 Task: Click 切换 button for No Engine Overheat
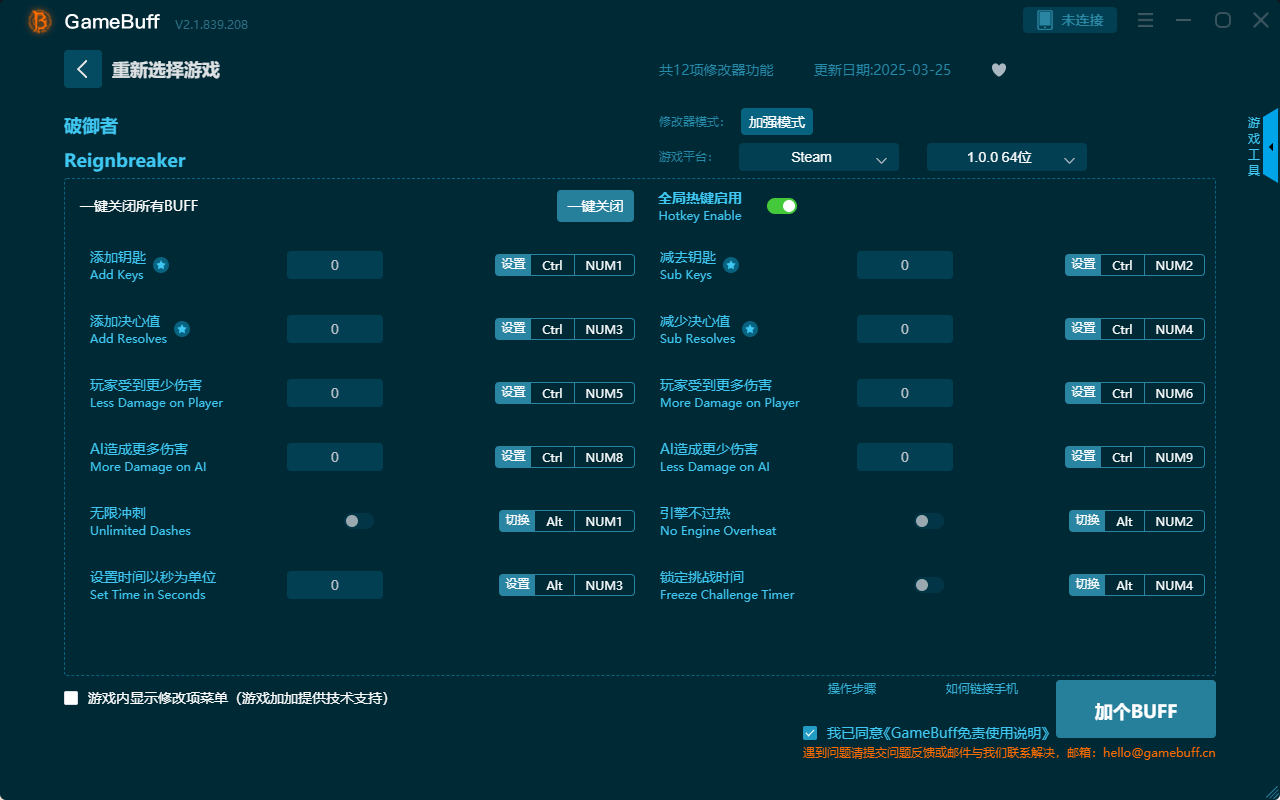pos(1087,521)
